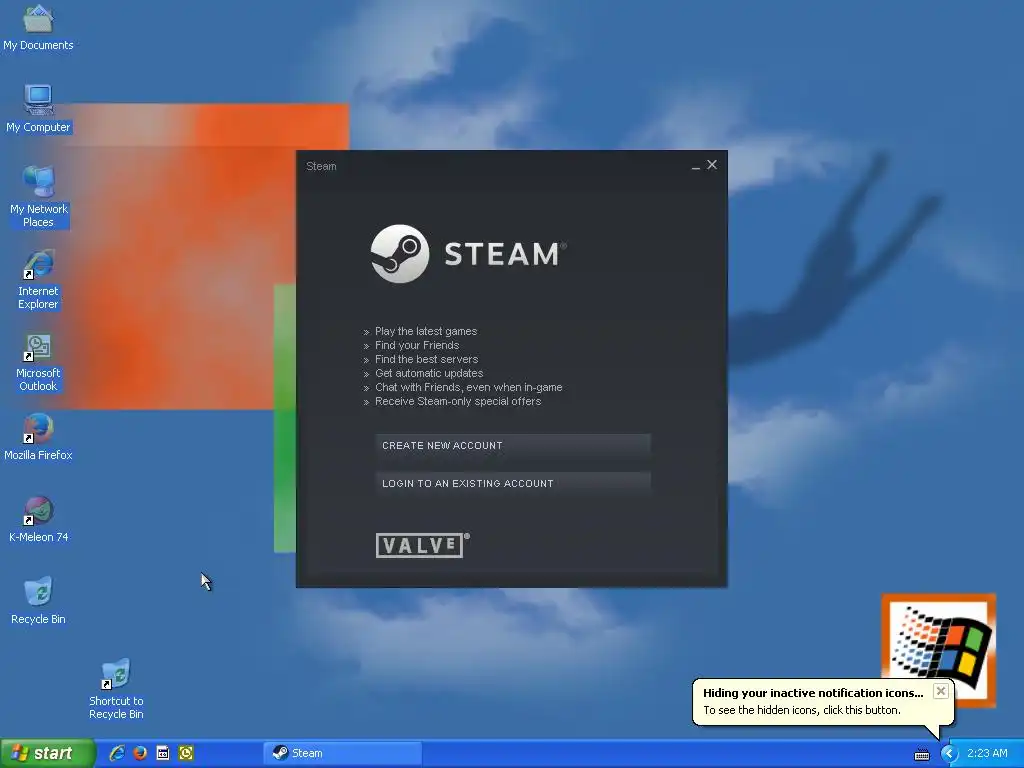Dismiss the notification balloon with its X

[940, 691]
